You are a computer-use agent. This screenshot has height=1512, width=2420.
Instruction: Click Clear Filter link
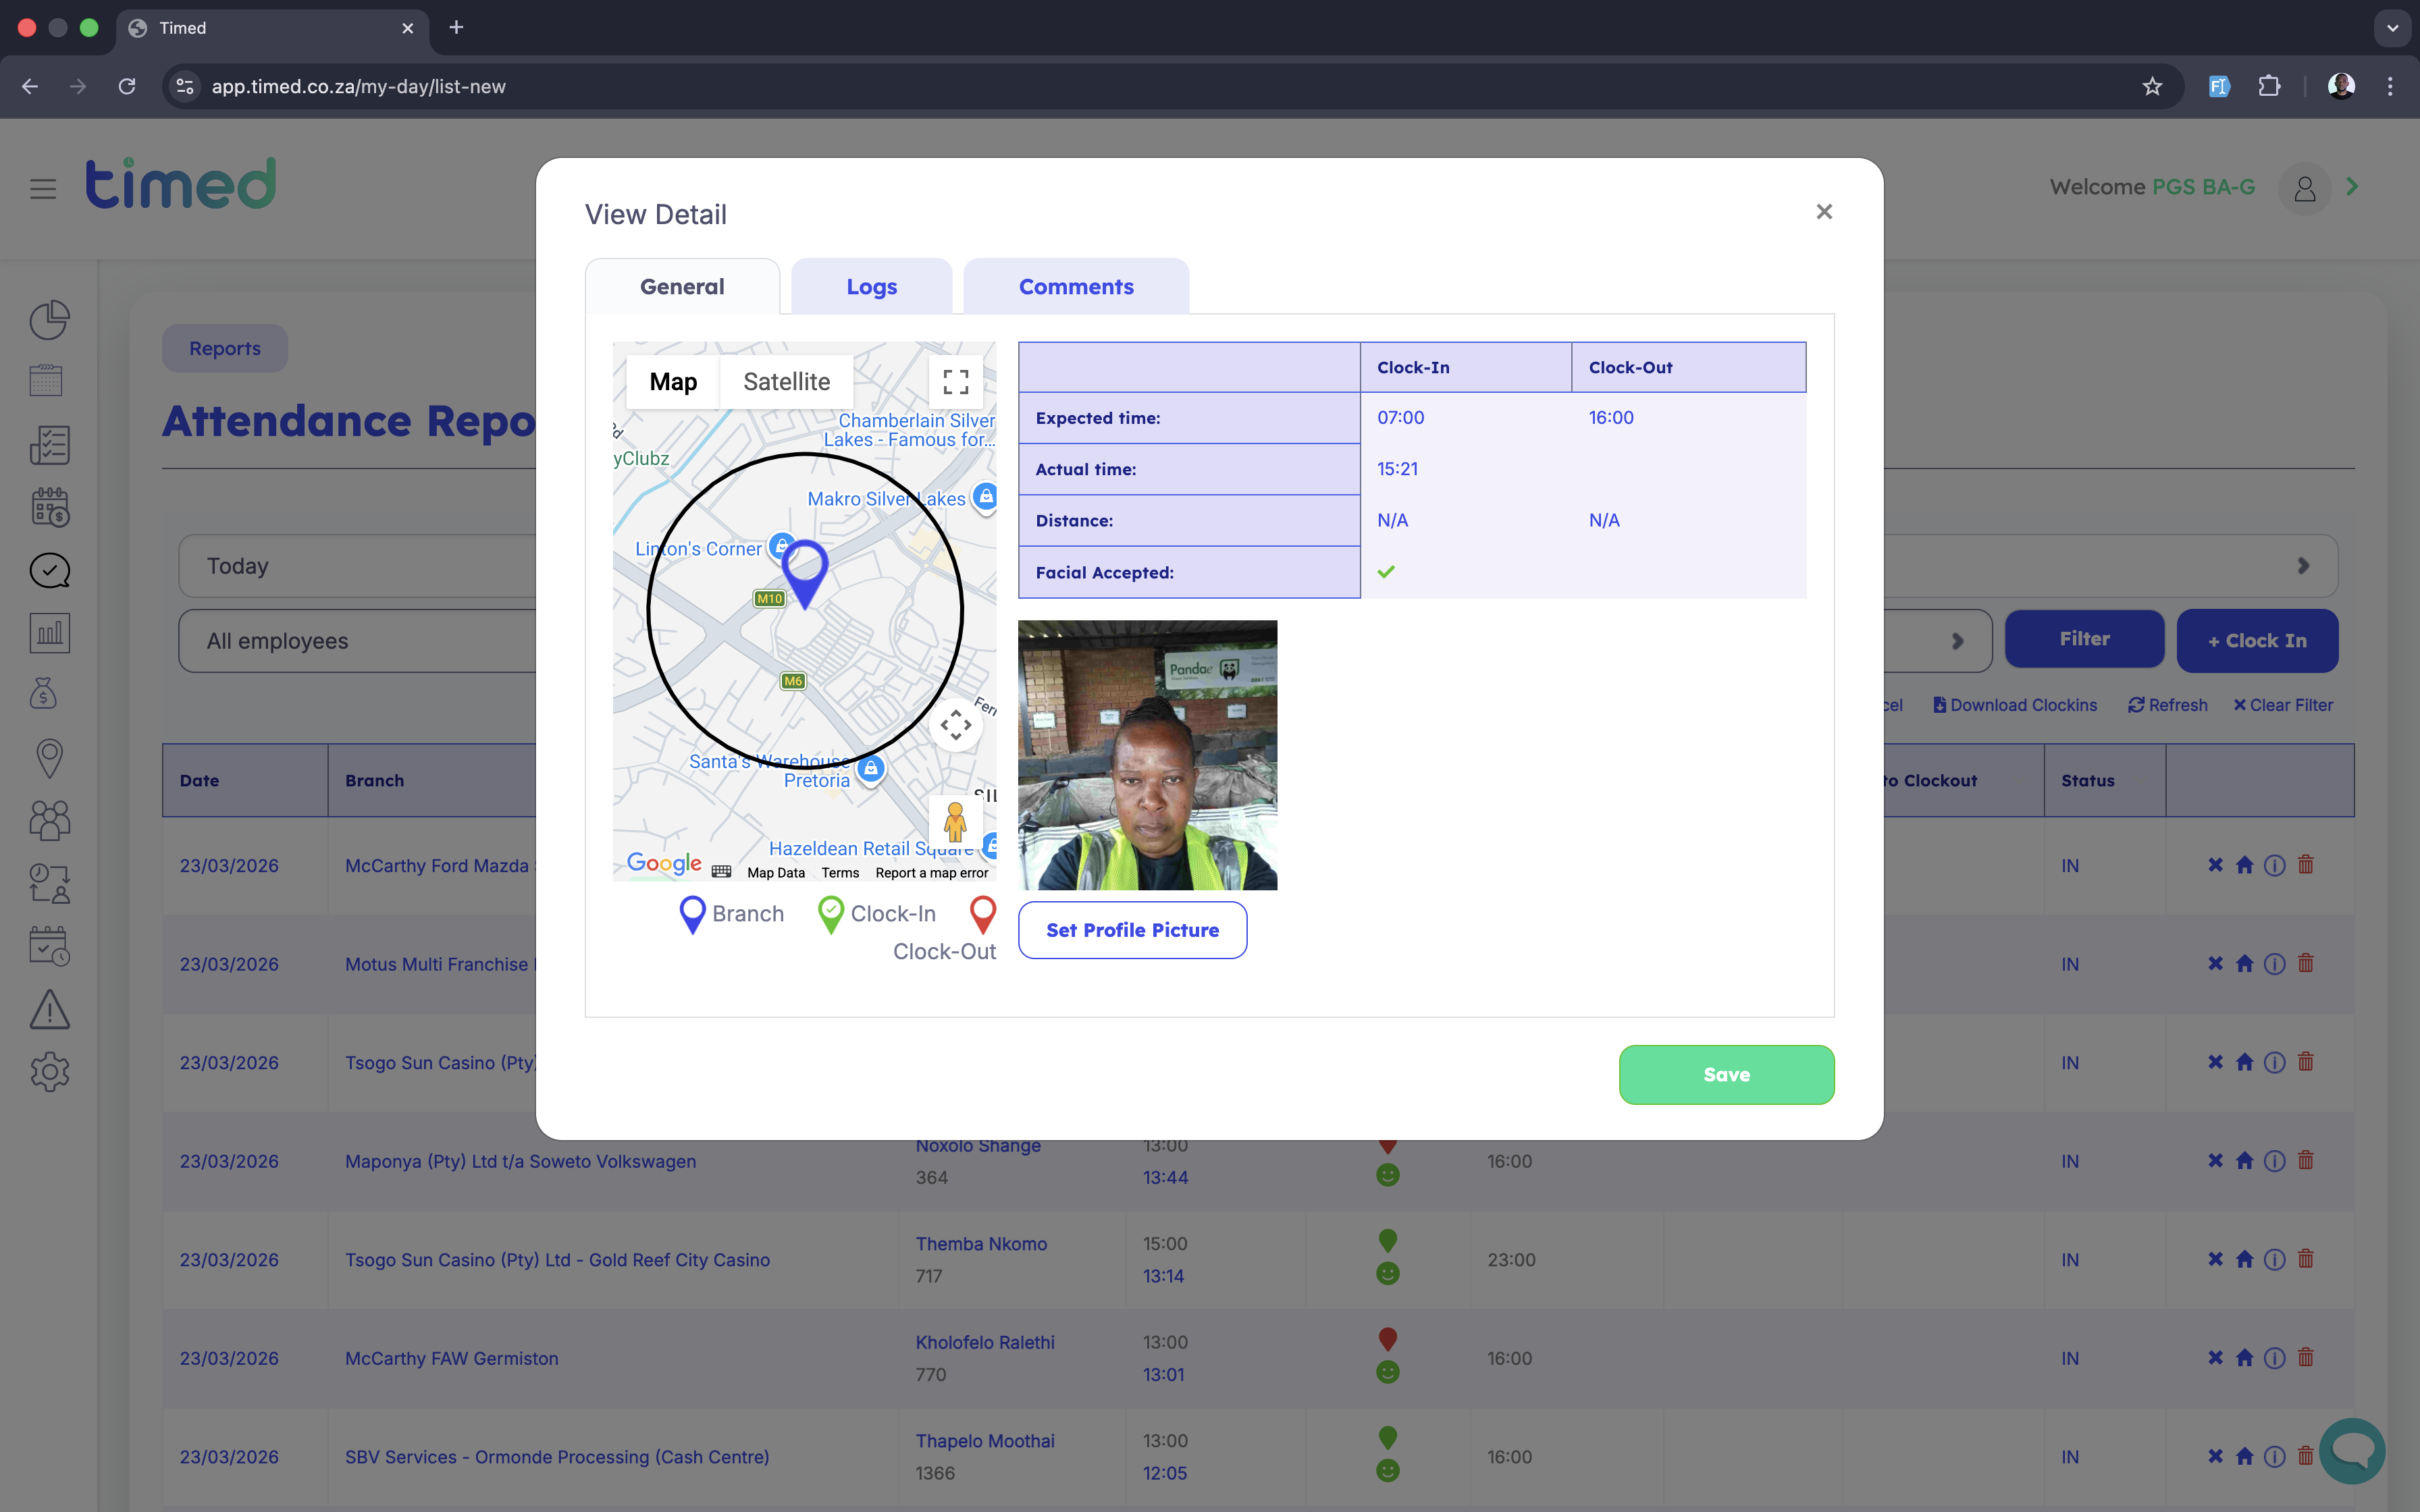point(2283,705)
